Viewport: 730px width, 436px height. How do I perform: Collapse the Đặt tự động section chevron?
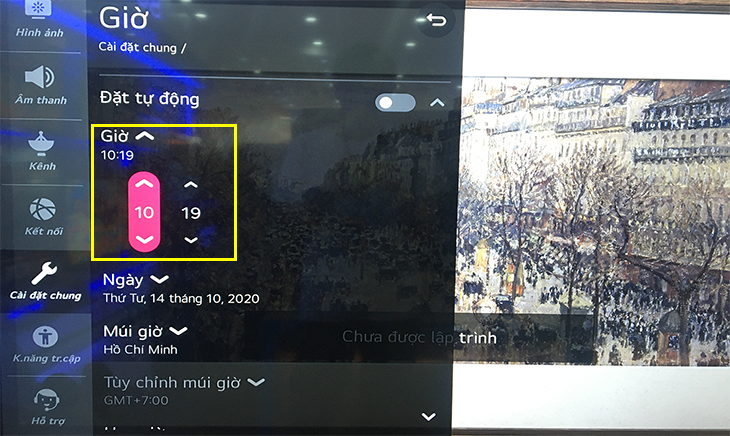coord(437,103)
